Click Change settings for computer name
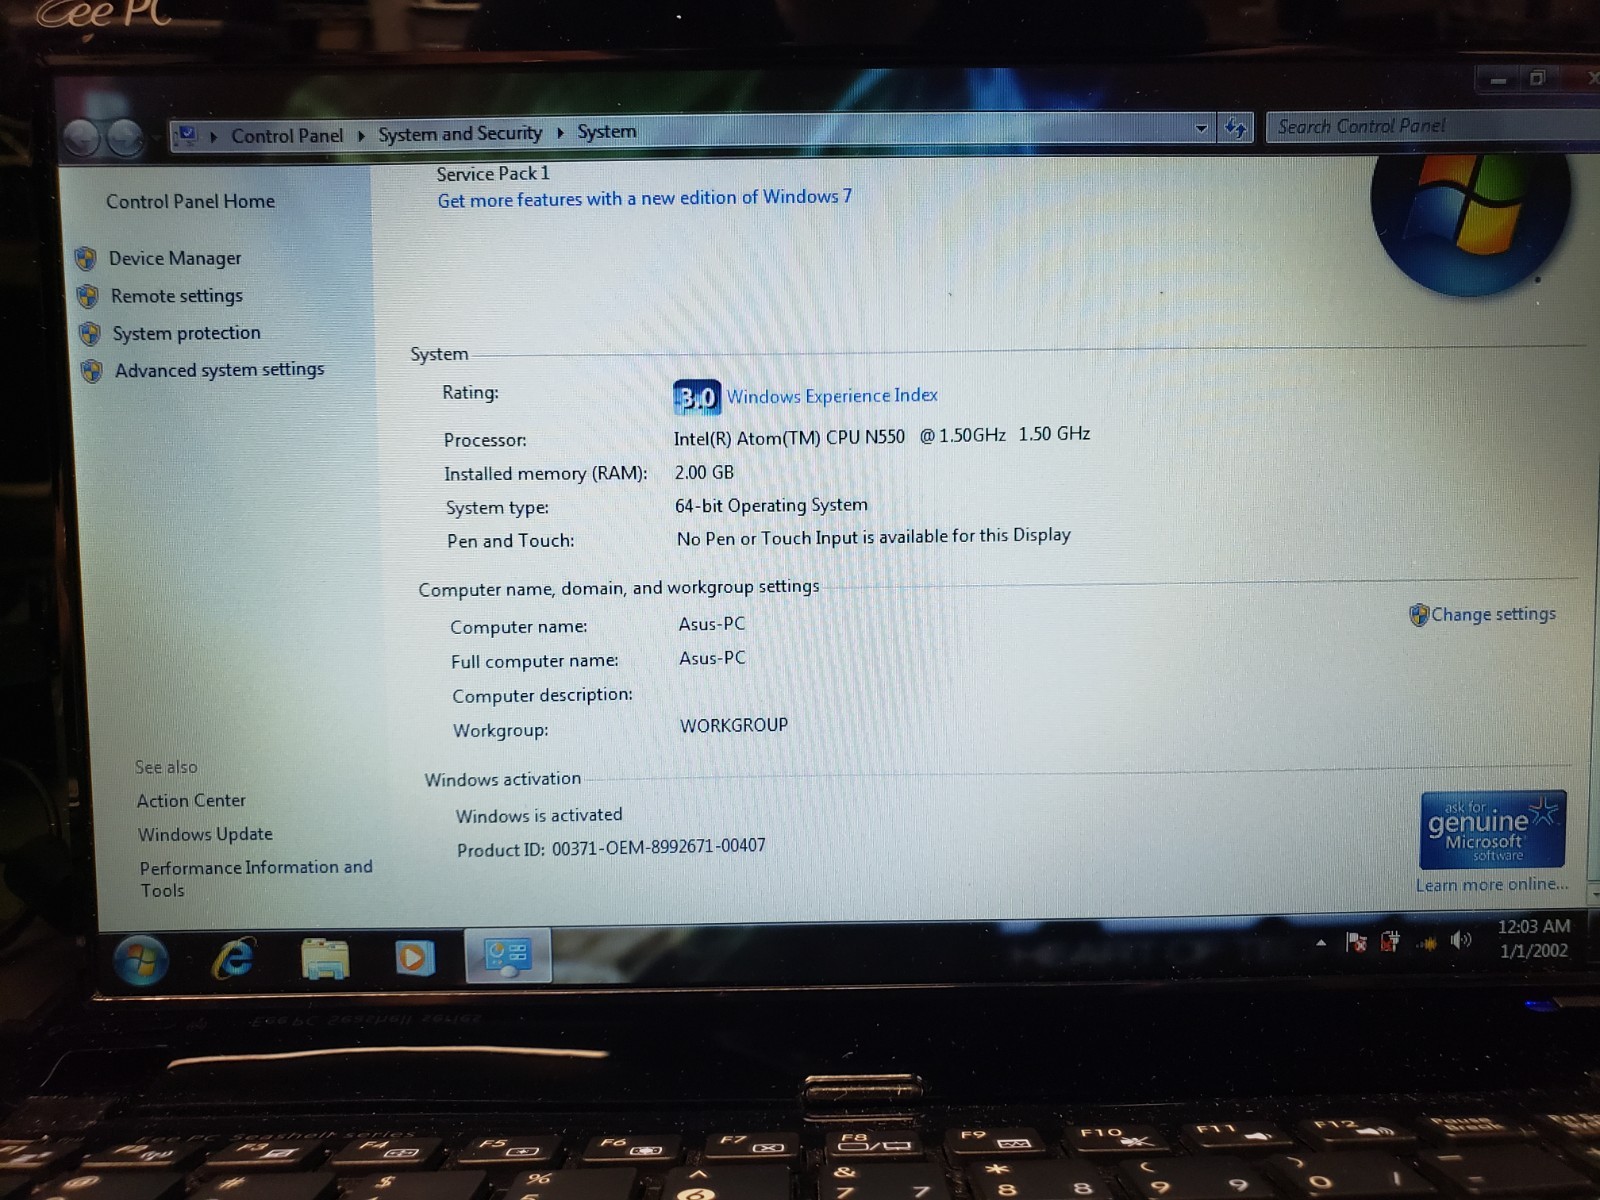 click(1493, 614)
